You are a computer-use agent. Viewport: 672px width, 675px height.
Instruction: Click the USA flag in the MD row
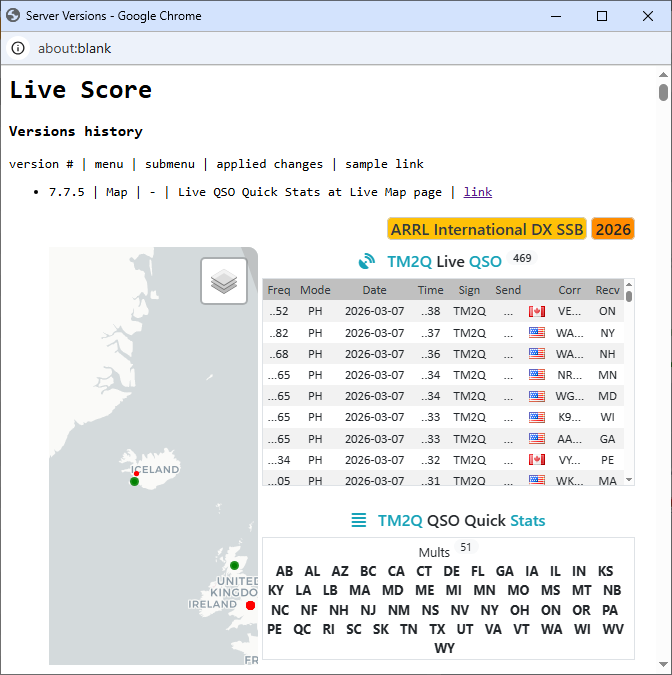(537, 396)
